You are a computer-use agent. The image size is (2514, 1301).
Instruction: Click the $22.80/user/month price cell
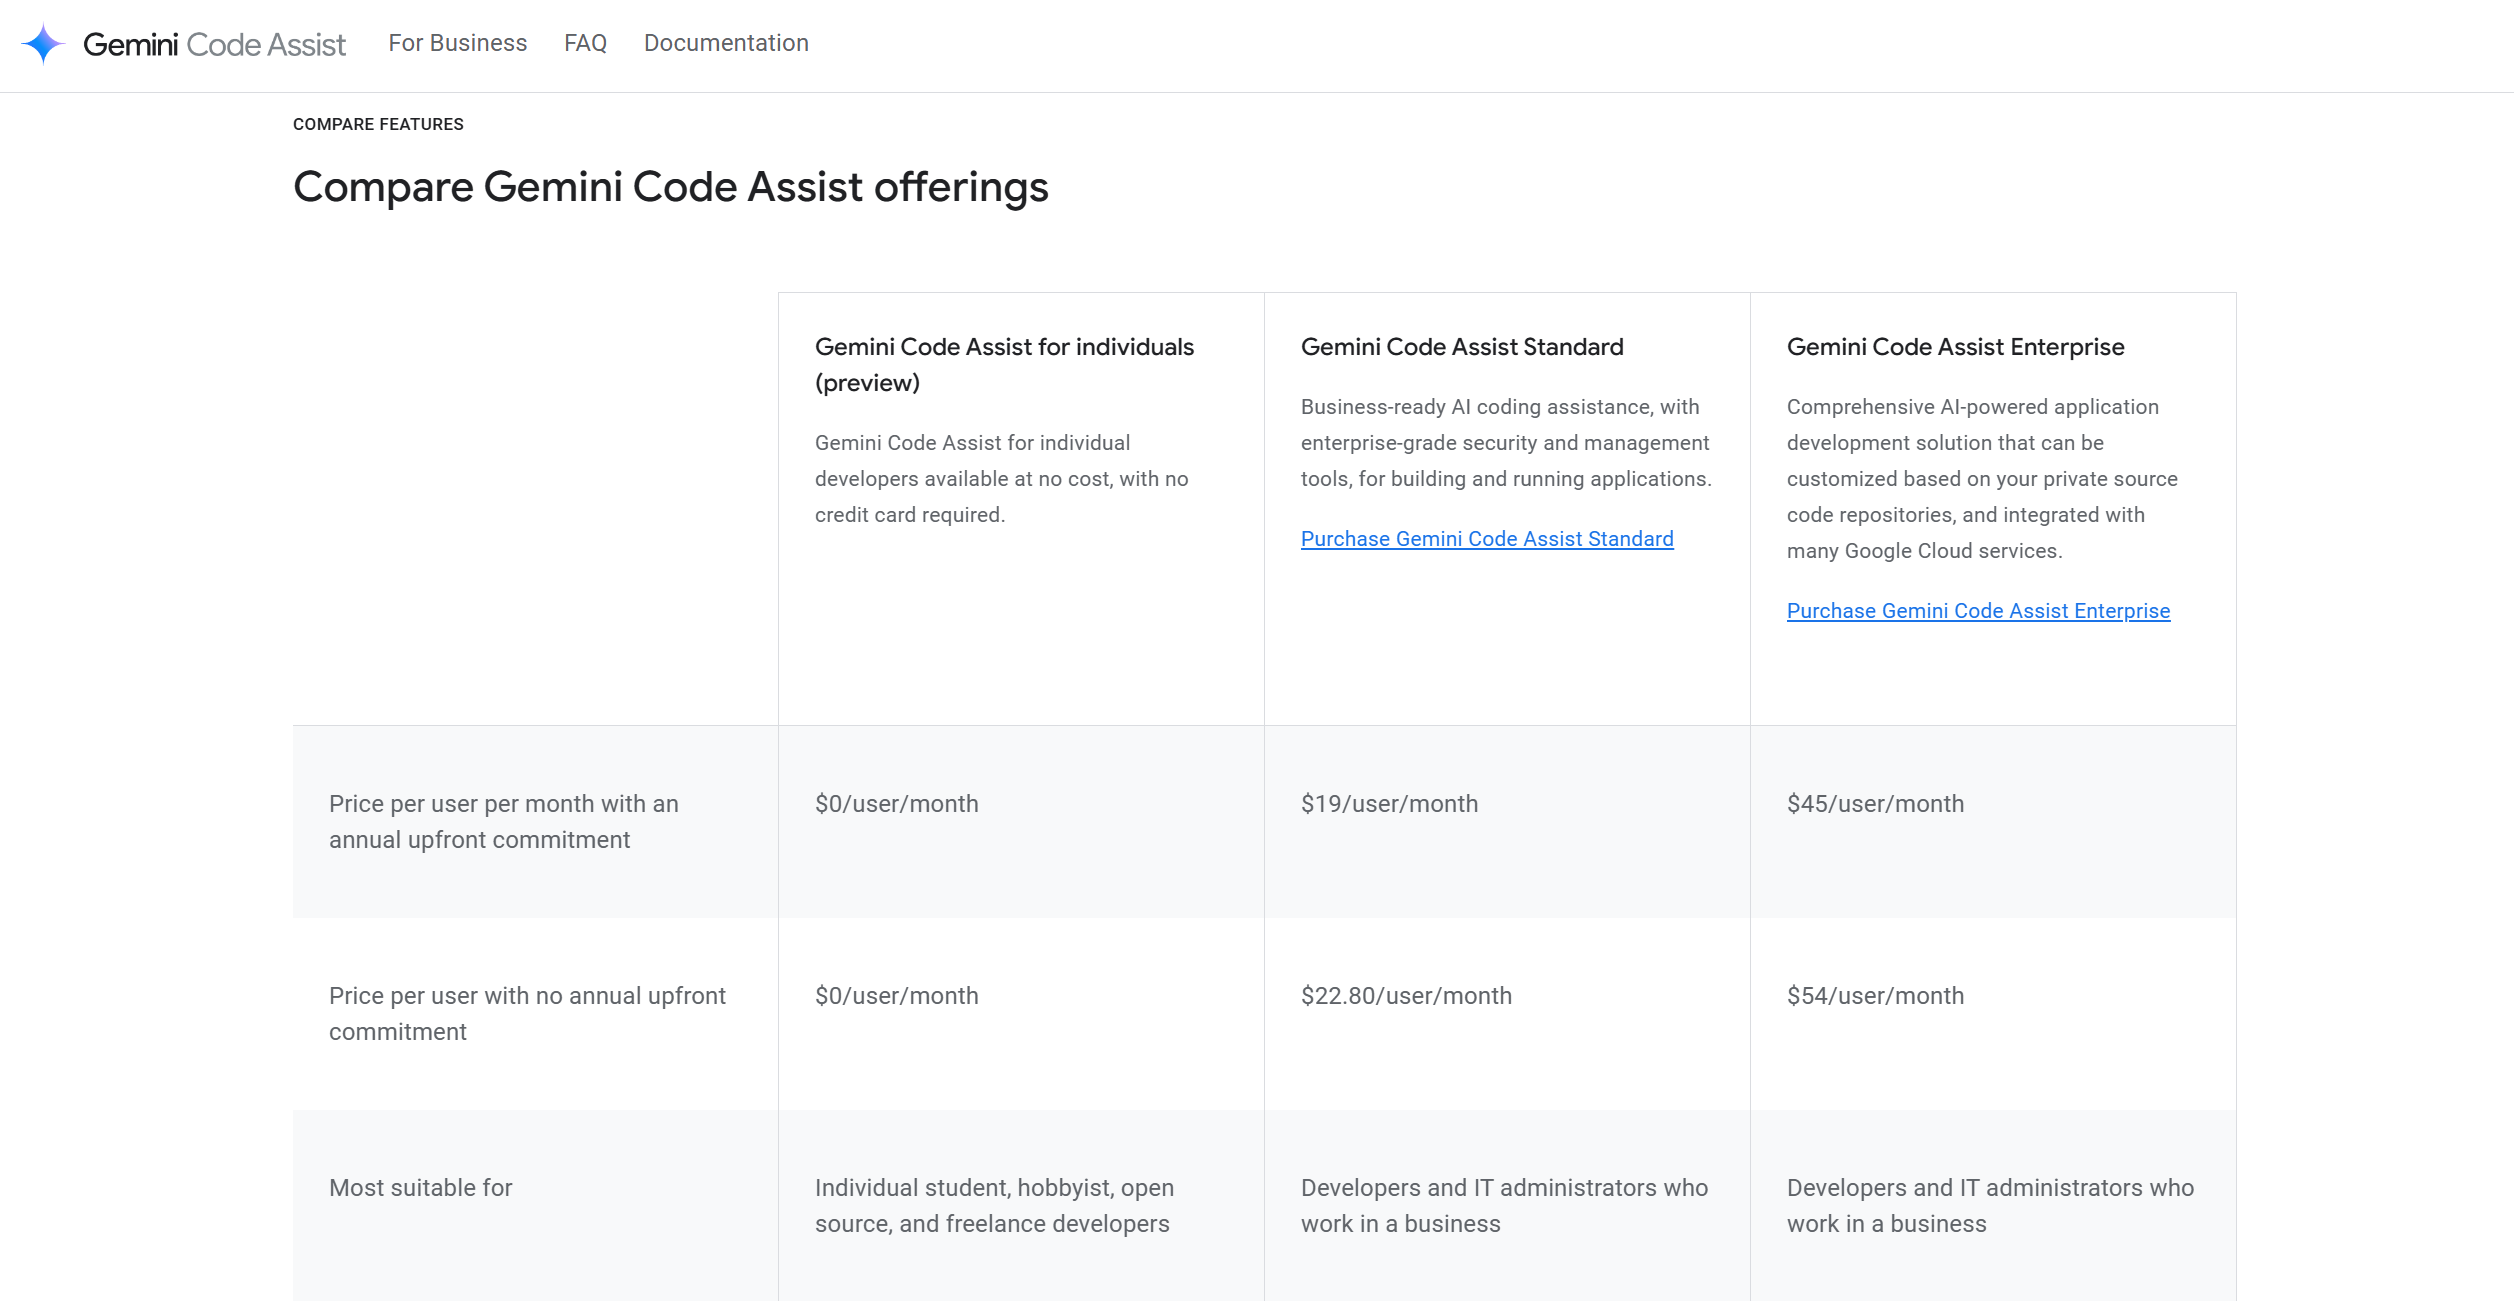[1406, 995]
